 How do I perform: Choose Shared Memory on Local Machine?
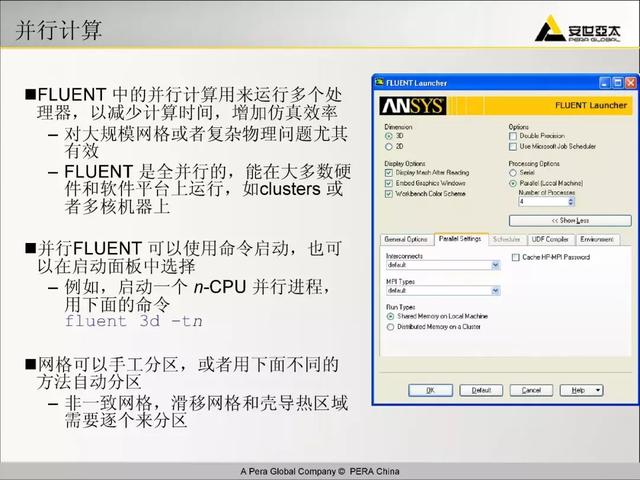390,317
